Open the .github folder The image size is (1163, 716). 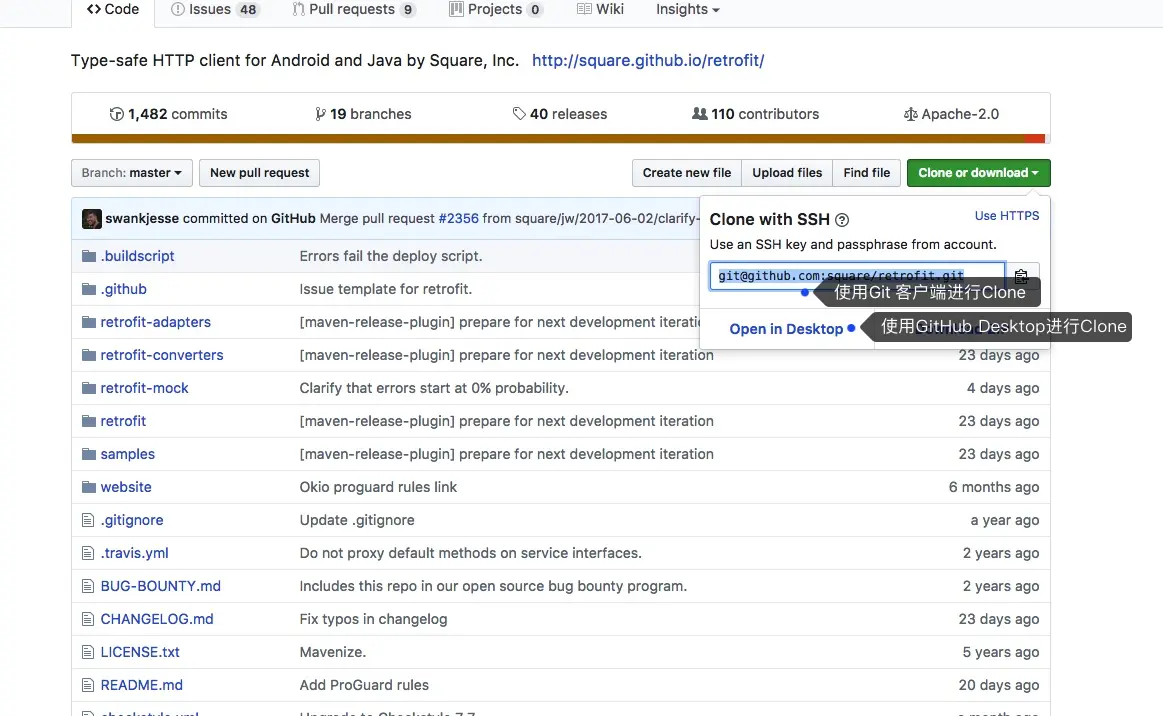(124, 289)
